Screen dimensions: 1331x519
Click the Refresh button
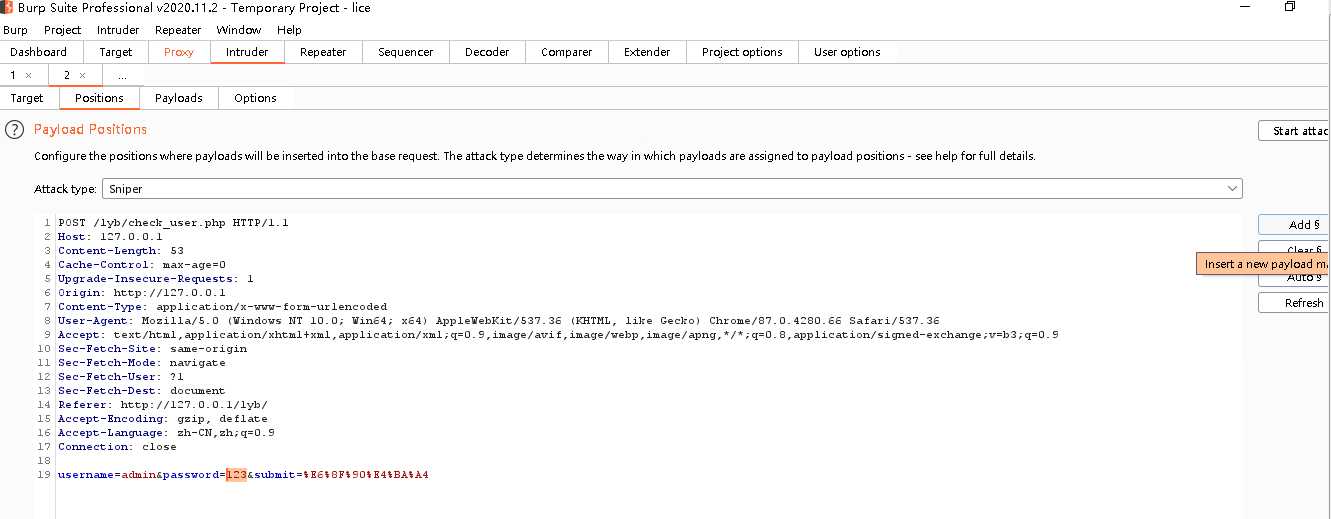(1294, 303)
